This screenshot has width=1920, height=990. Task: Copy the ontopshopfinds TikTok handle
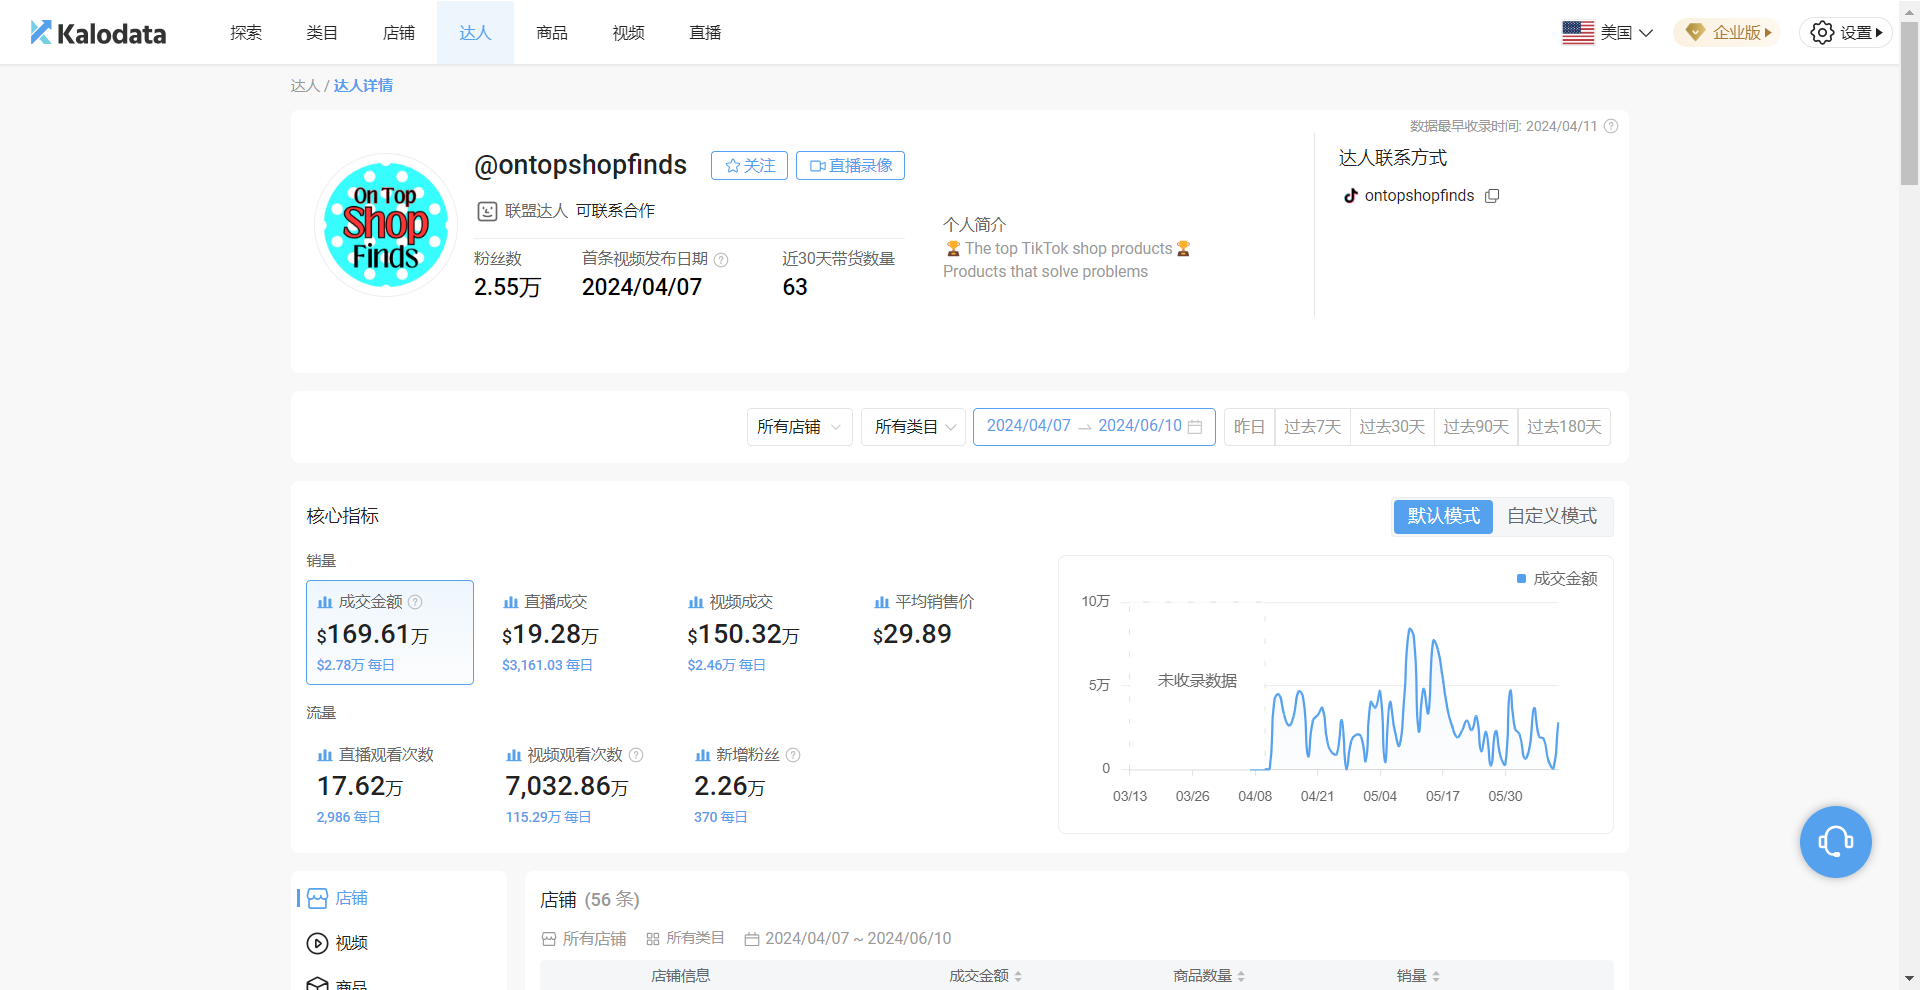pyautogui.click(x=1492, y=196)
